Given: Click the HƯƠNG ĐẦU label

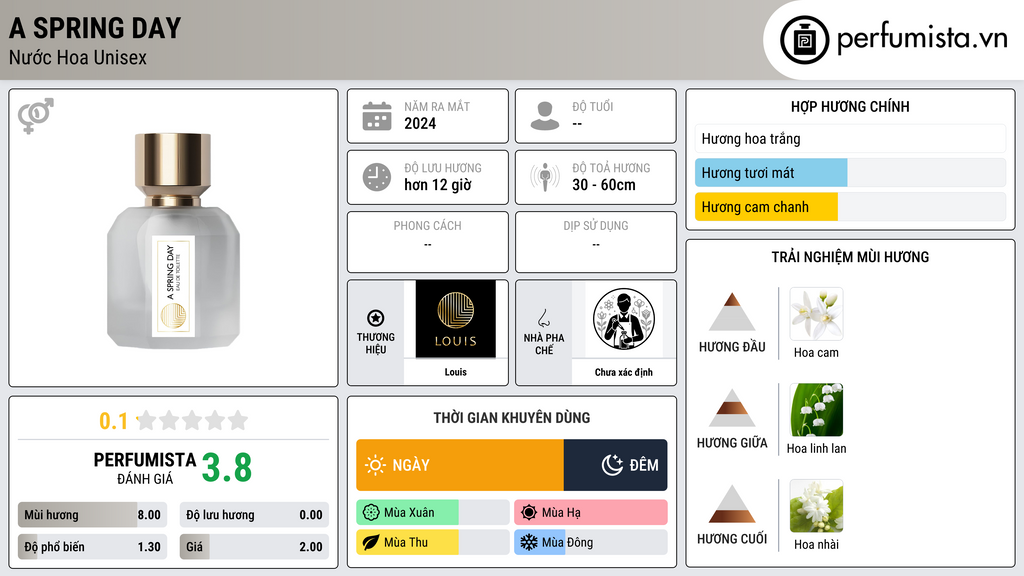Looking at the screenshot, I should coord(732,347).
